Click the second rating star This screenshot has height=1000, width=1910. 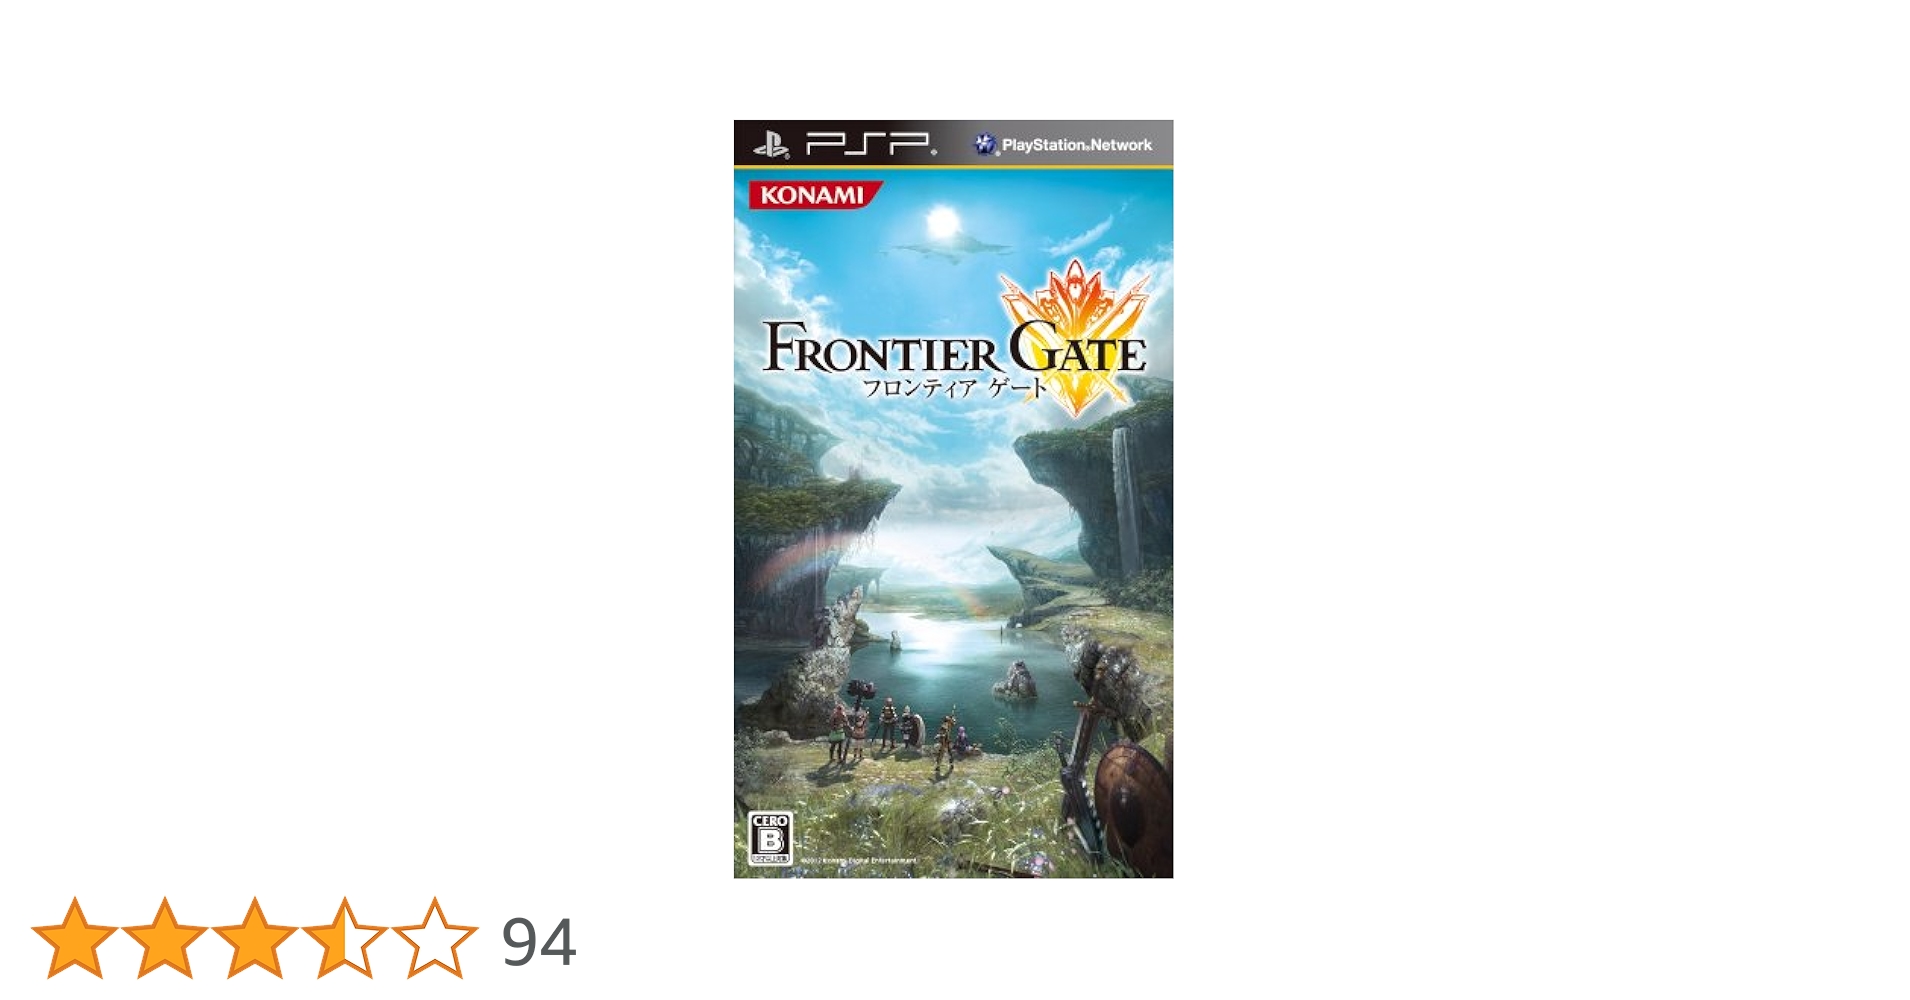165,938
